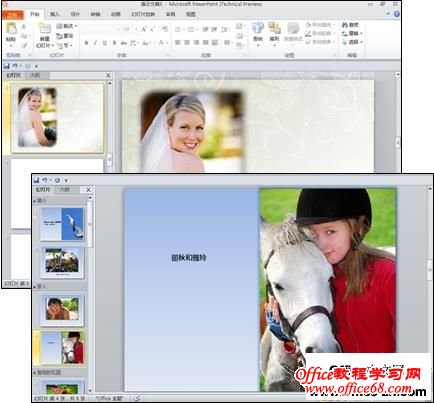Click the Replace button in Editing group
Screen dimensions: 434x403
coord(352,33)
